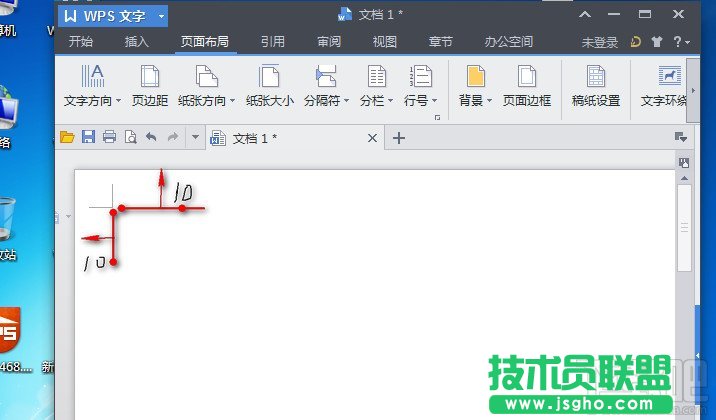This screenshot has height=420, width=716.
Task: Switch to the 开始 tab
Action: pos(81,42)
